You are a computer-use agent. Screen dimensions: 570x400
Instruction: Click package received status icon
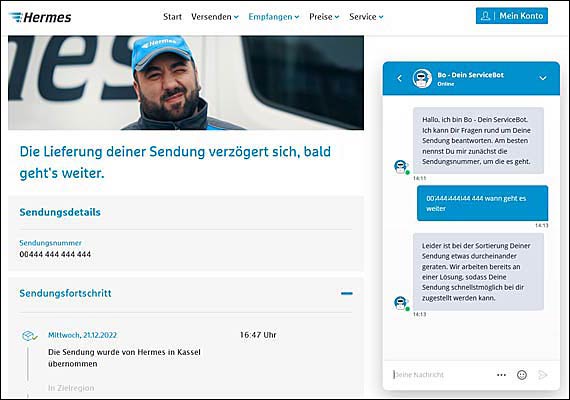click(29, 335)
